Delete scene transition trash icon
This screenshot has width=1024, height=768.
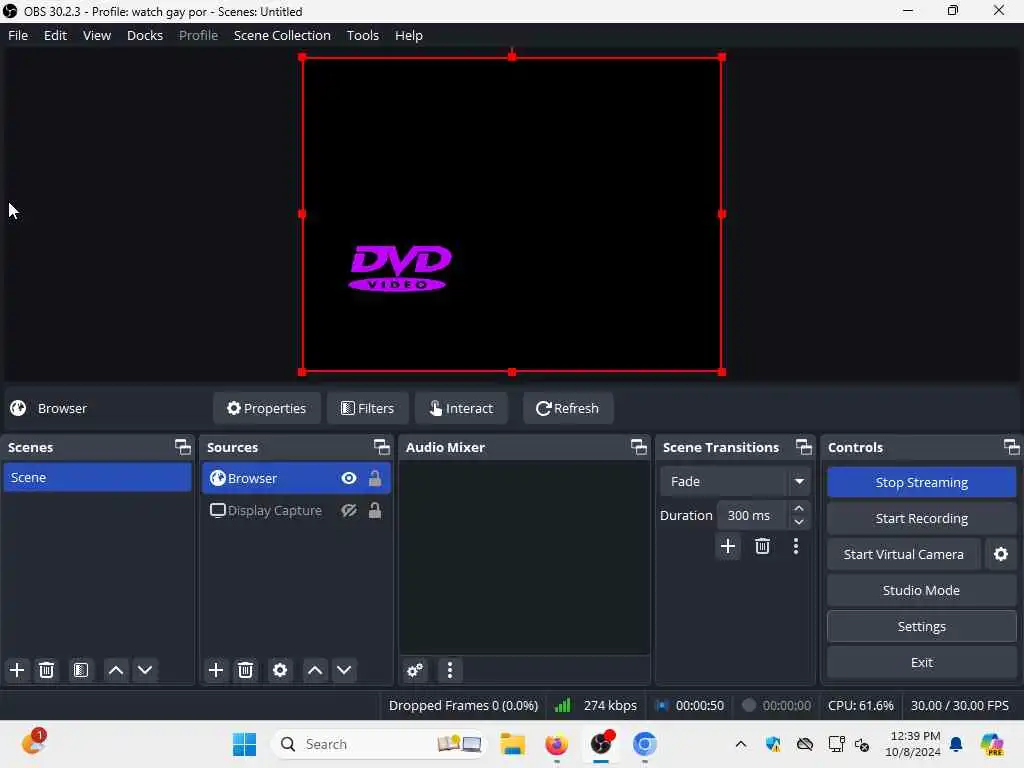coord(762,546)
